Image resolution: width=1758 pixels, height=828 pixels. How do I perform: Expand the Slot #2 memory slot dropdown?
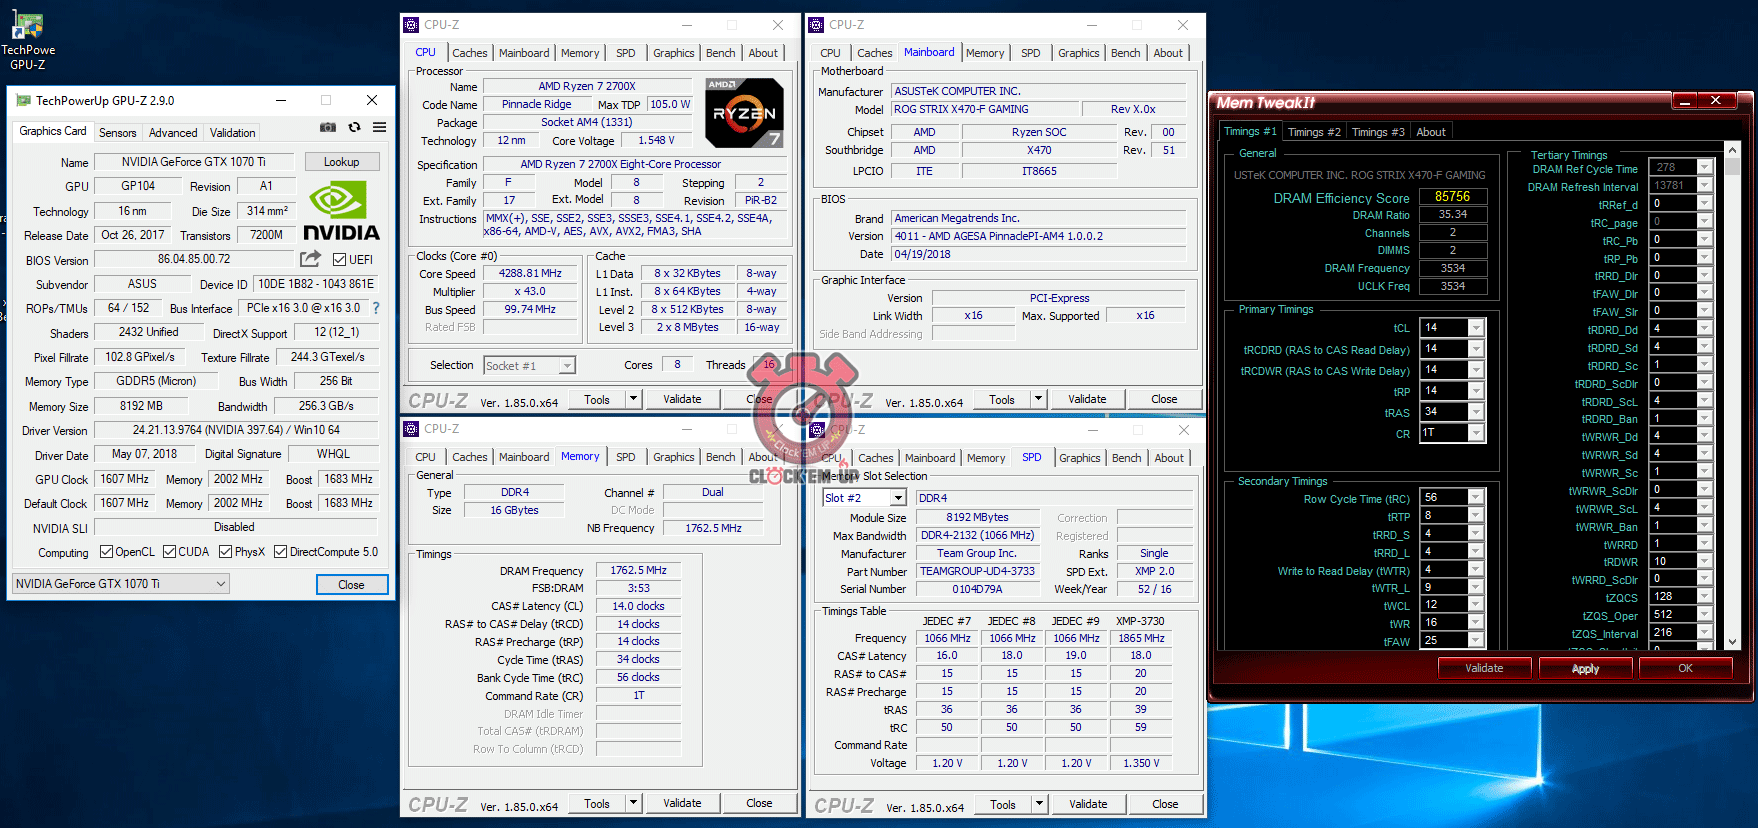click(x=897, y=498)
